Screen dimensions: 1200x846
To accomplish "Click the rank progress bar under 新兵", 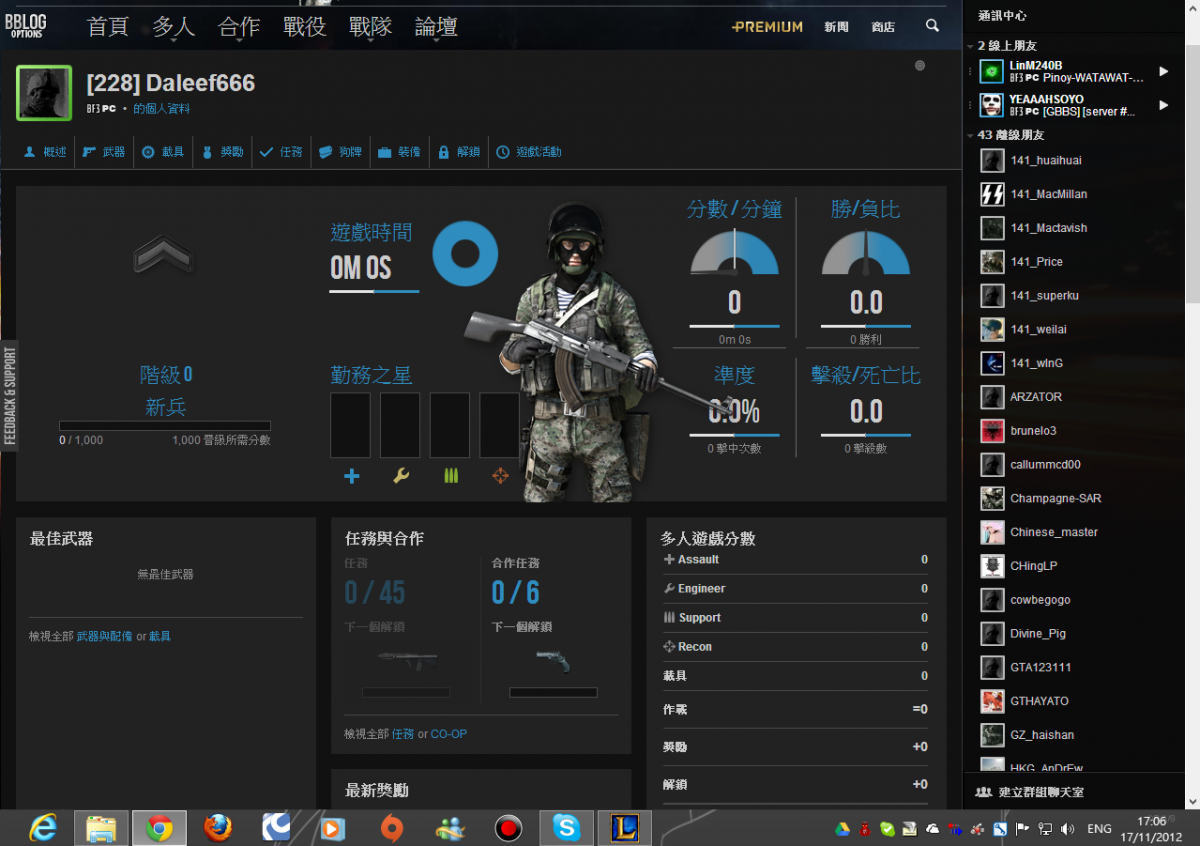I will tap(164, 425).
